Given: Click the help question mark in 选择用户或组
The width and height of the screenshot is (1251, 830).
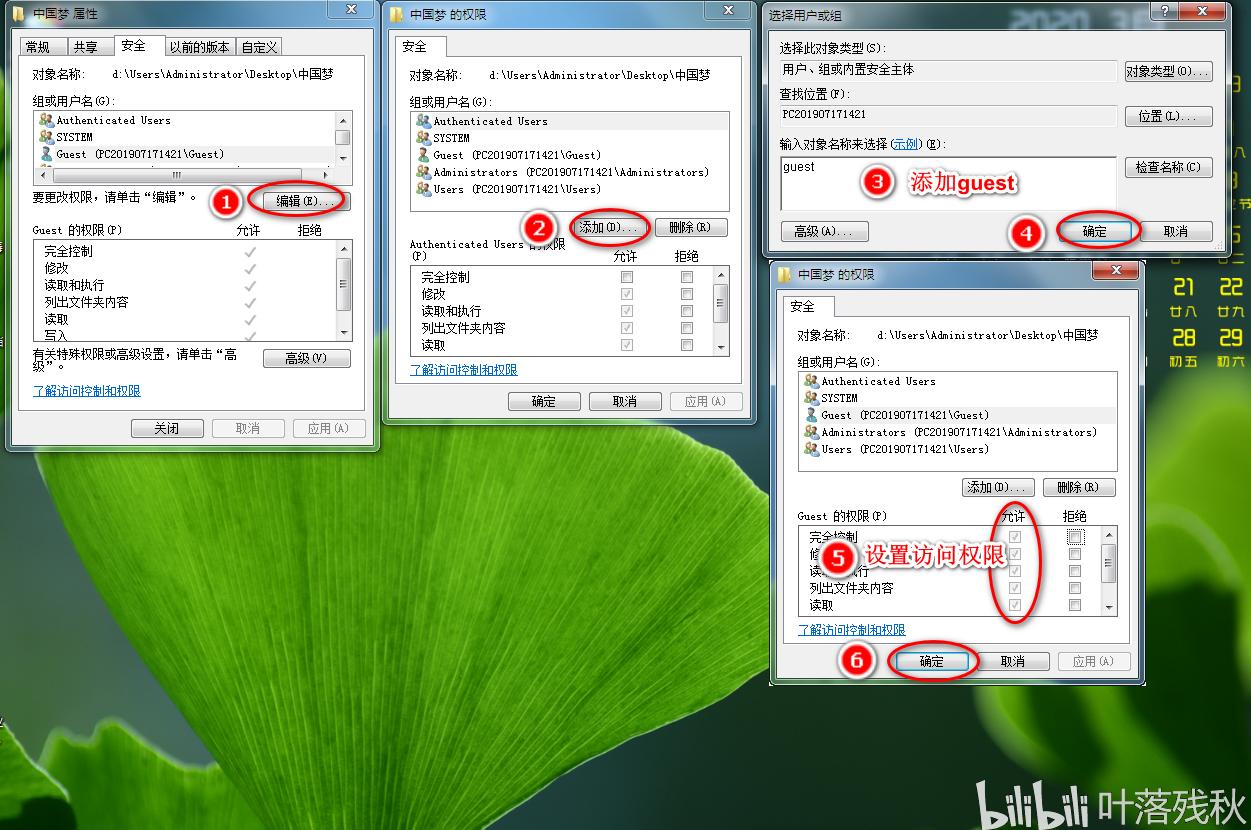Looking at the screenshot, I should coord(1164,10).
